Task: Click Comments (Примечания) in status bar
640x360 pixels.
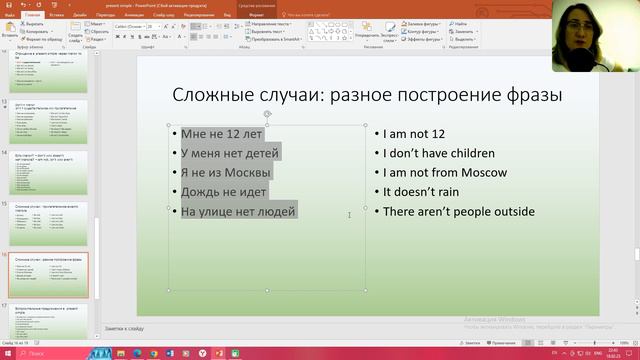Action: pos(501,343)
